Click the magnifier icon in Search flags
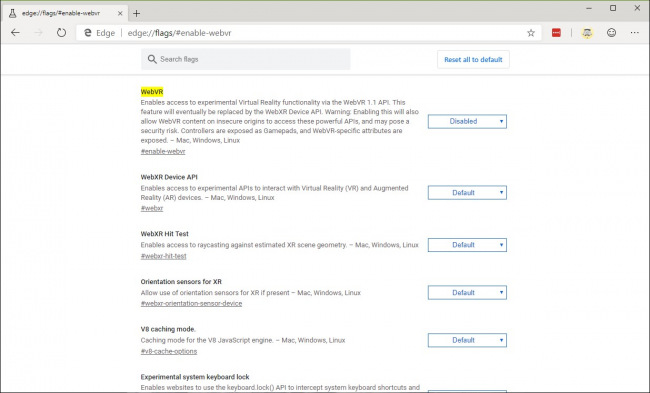The image size is (650, 393). pos(152,59)
